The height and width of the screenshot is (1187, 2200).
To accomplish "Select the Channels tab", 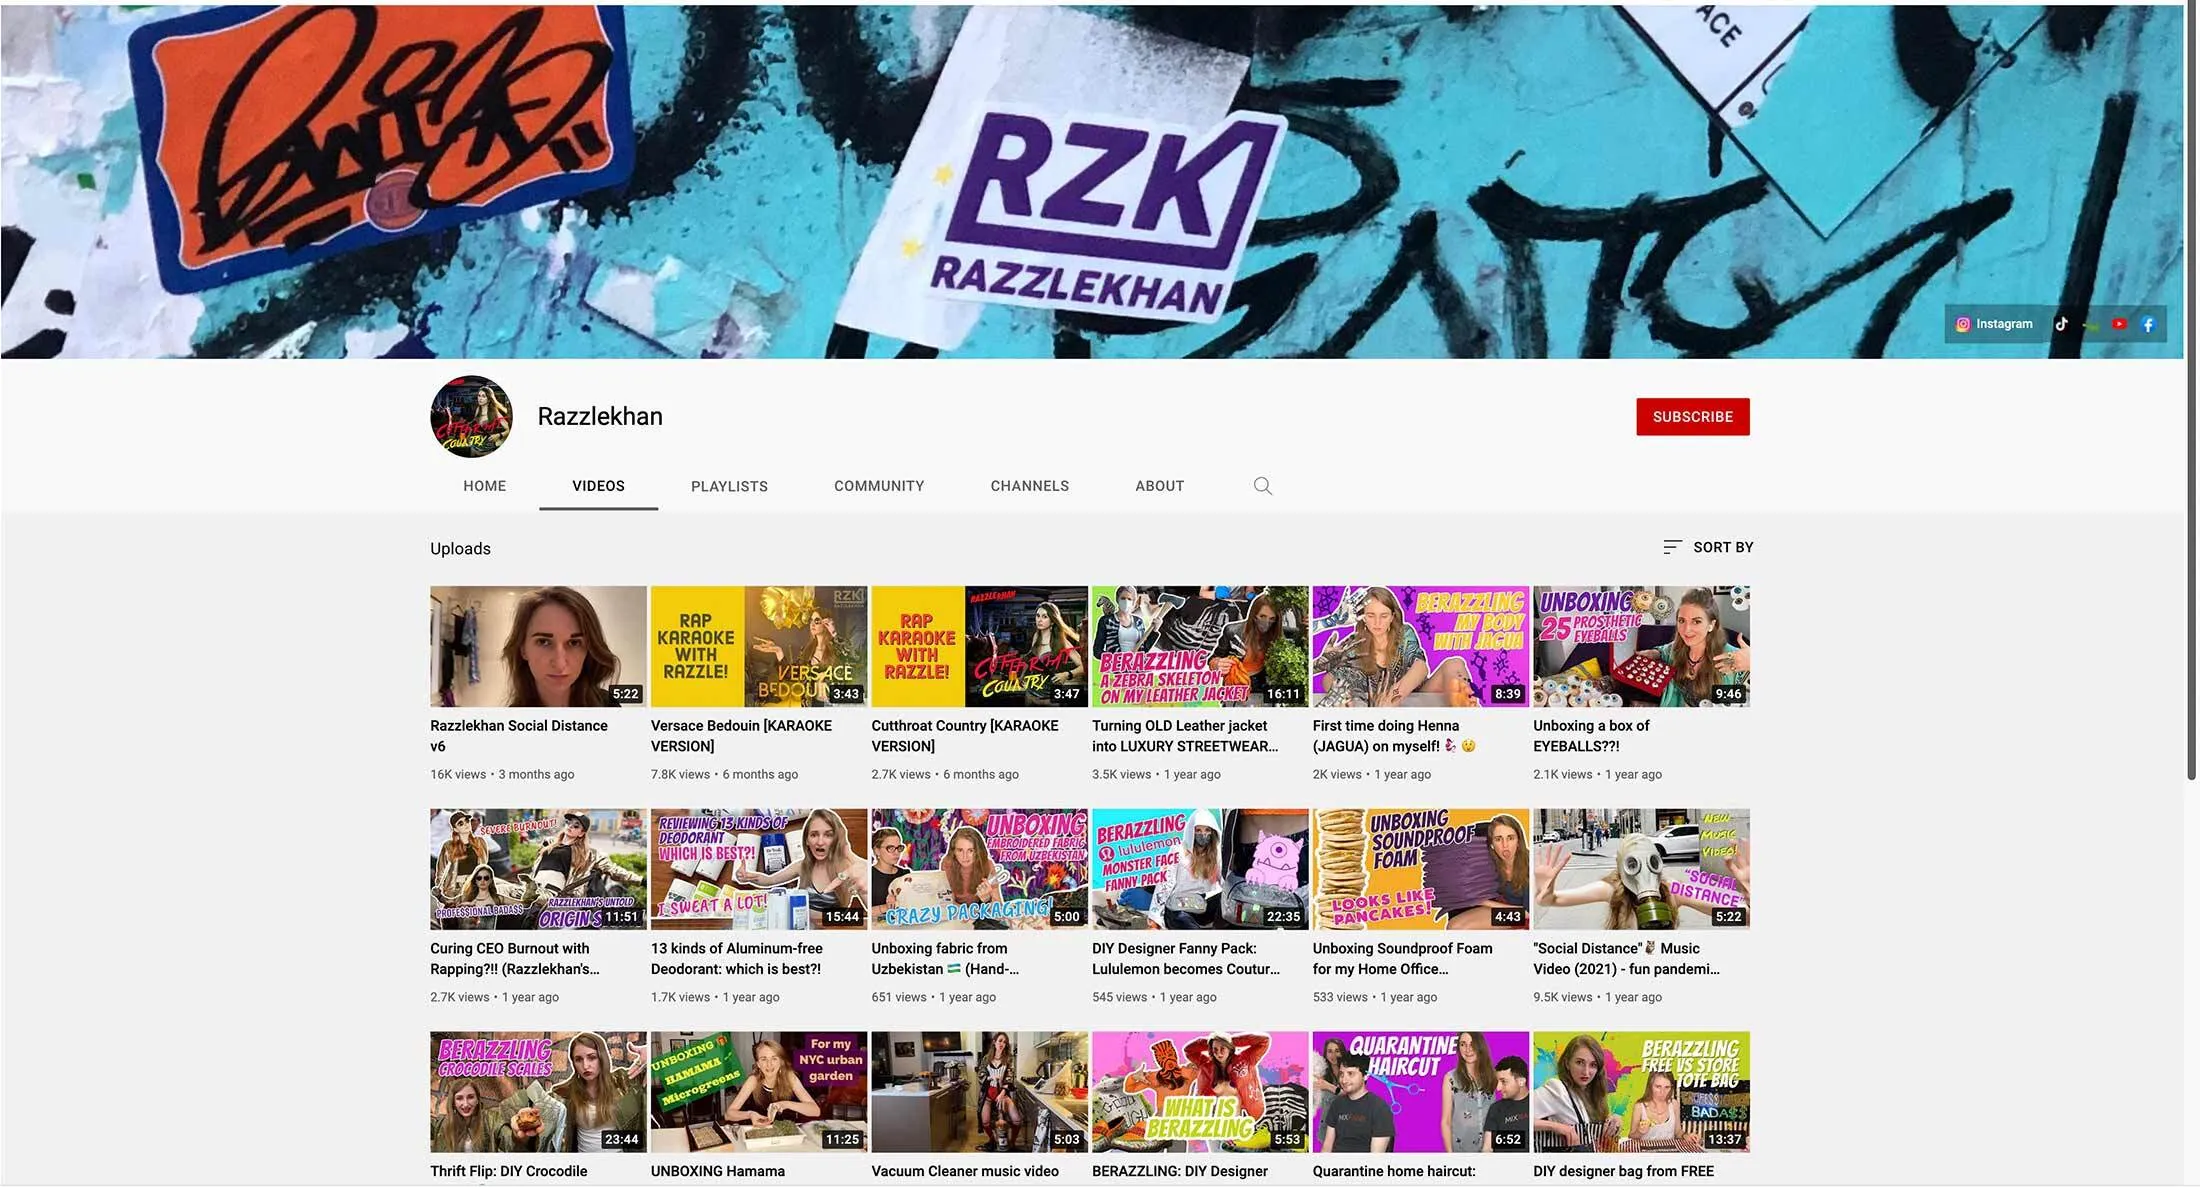I will (x=1029, y=486).
